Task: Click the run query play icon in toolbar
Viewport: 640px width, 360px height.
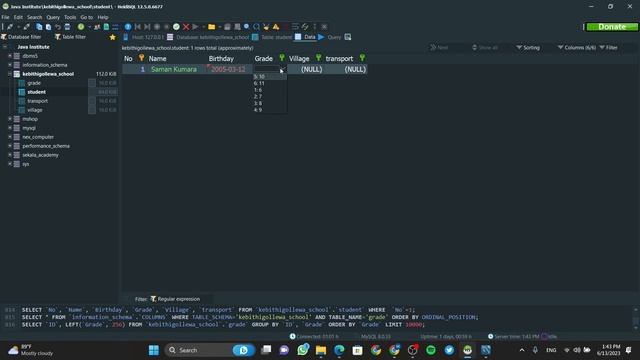Action: [x=195, y=27]
